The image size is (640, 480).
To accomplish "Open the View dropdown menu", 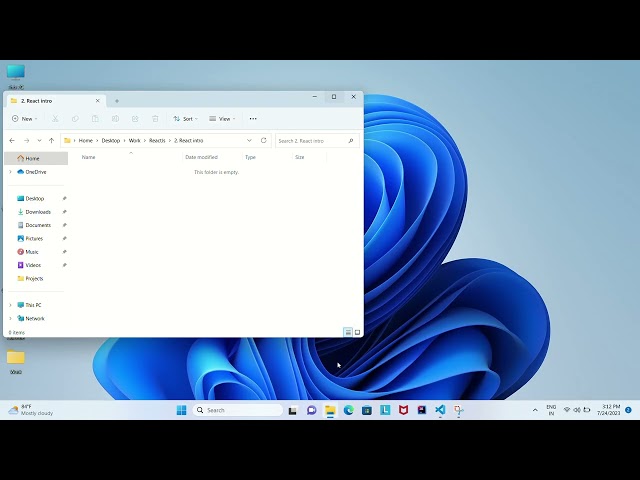I will coord(222,119).
